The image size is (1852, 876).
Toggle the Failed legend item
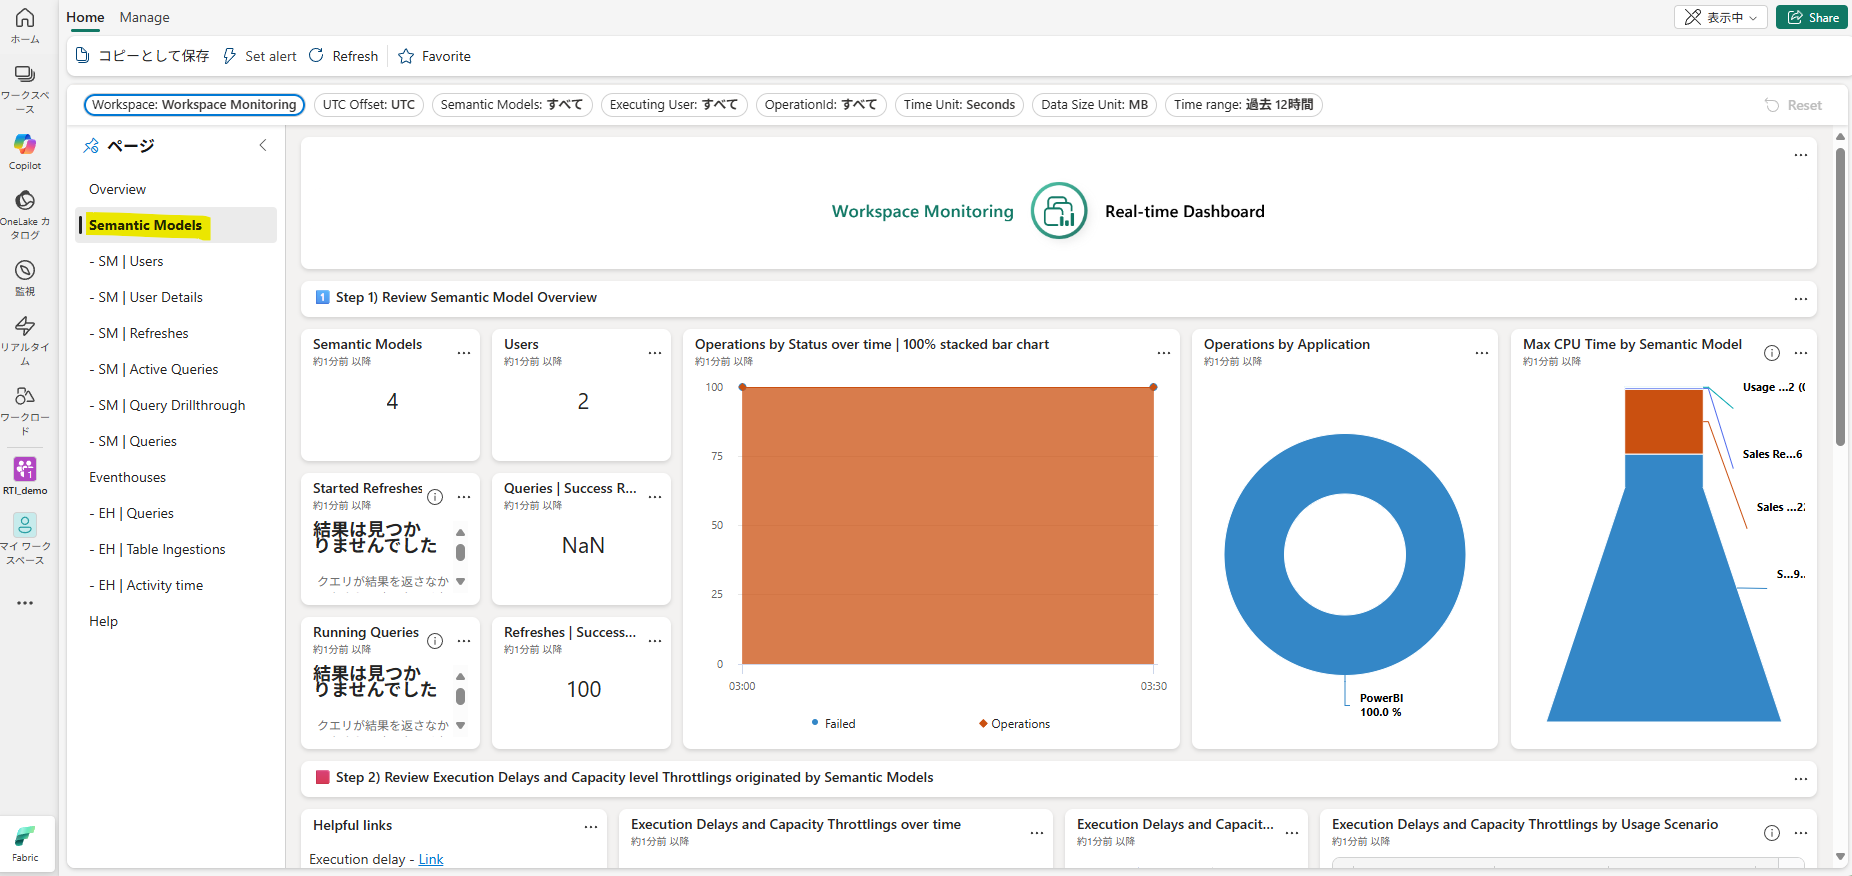pyautogui.click(x=833, y=724)
